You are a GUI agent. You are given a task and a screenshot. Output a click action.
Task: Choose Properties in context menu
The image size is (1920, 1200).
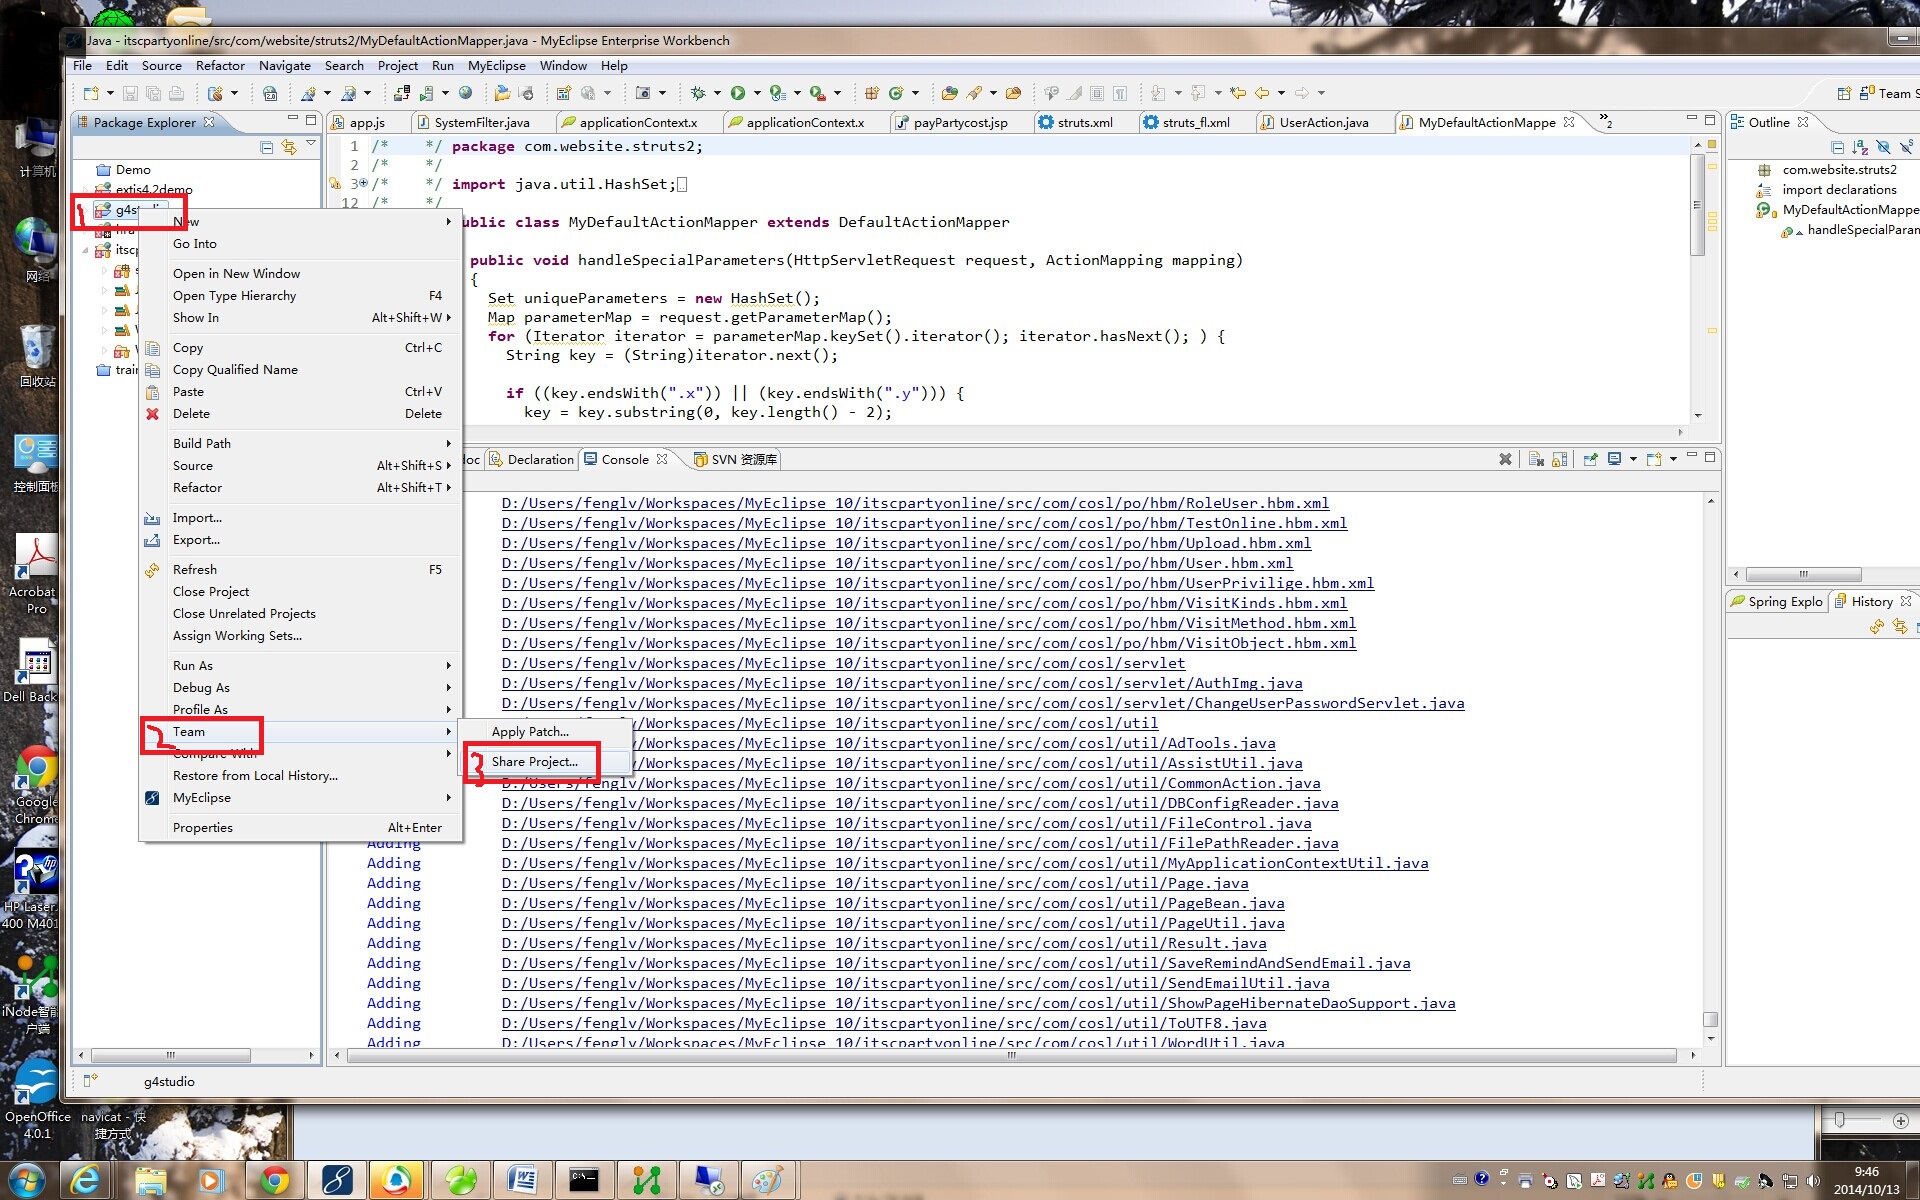click(300, 827)
